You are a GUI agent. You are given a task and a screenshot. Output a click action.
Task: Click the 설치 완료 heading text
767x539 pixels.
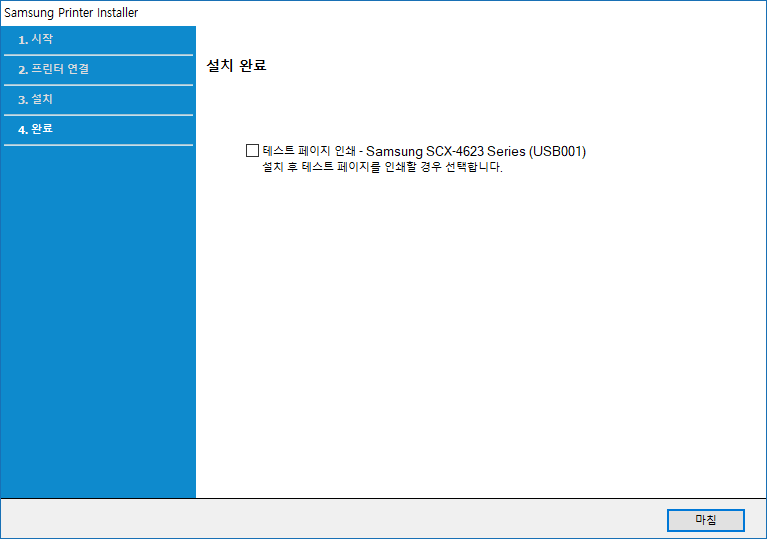[x=236, y=66]
